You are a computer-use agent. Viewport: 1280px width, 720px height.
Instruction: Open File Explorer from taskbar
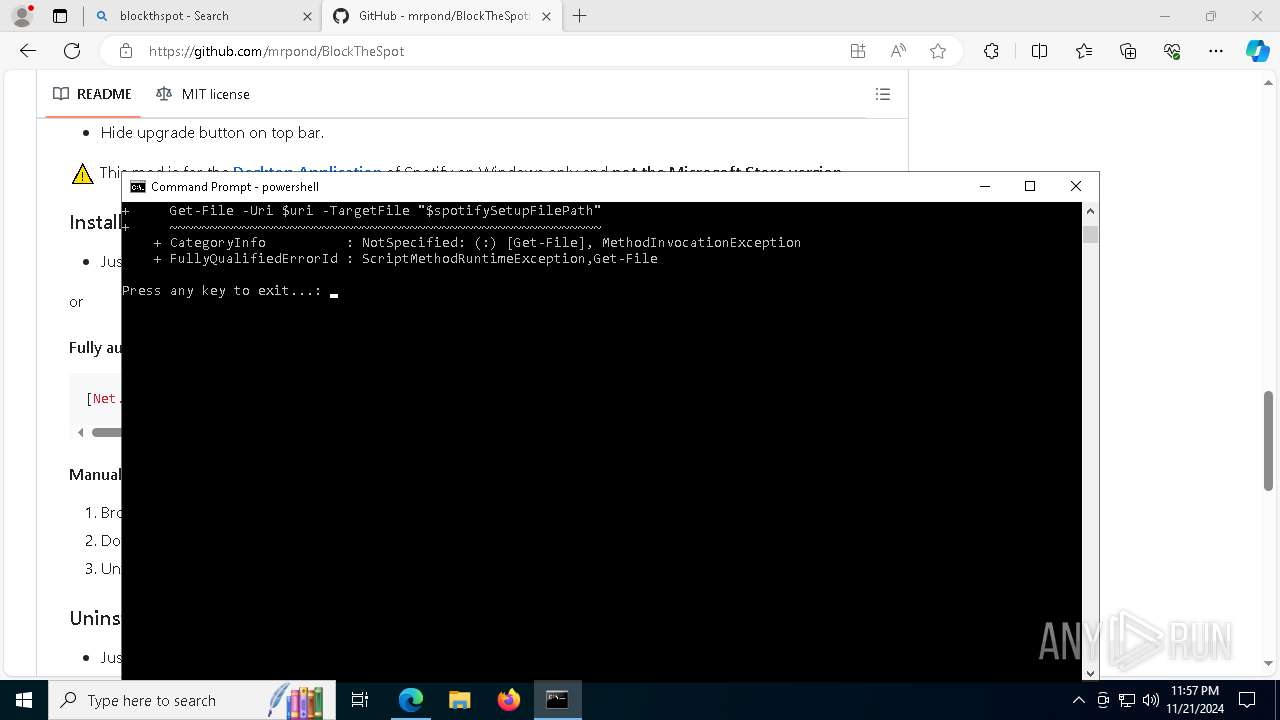click(460, 700)
